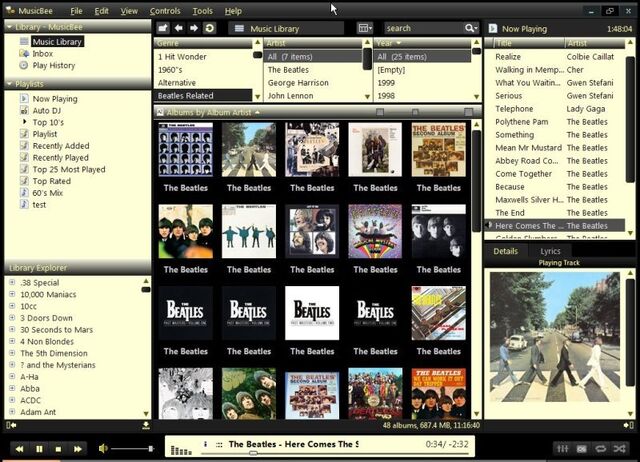The height and width of the screenshot is (462, 640).
Task: Click the left panel collapse icon
Action: [11, 425]
